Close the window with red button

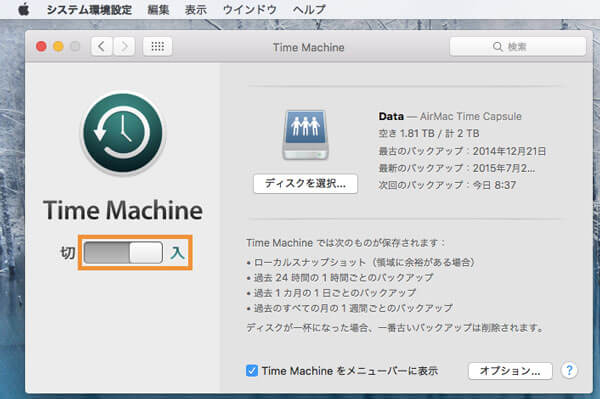click(41, 47)
